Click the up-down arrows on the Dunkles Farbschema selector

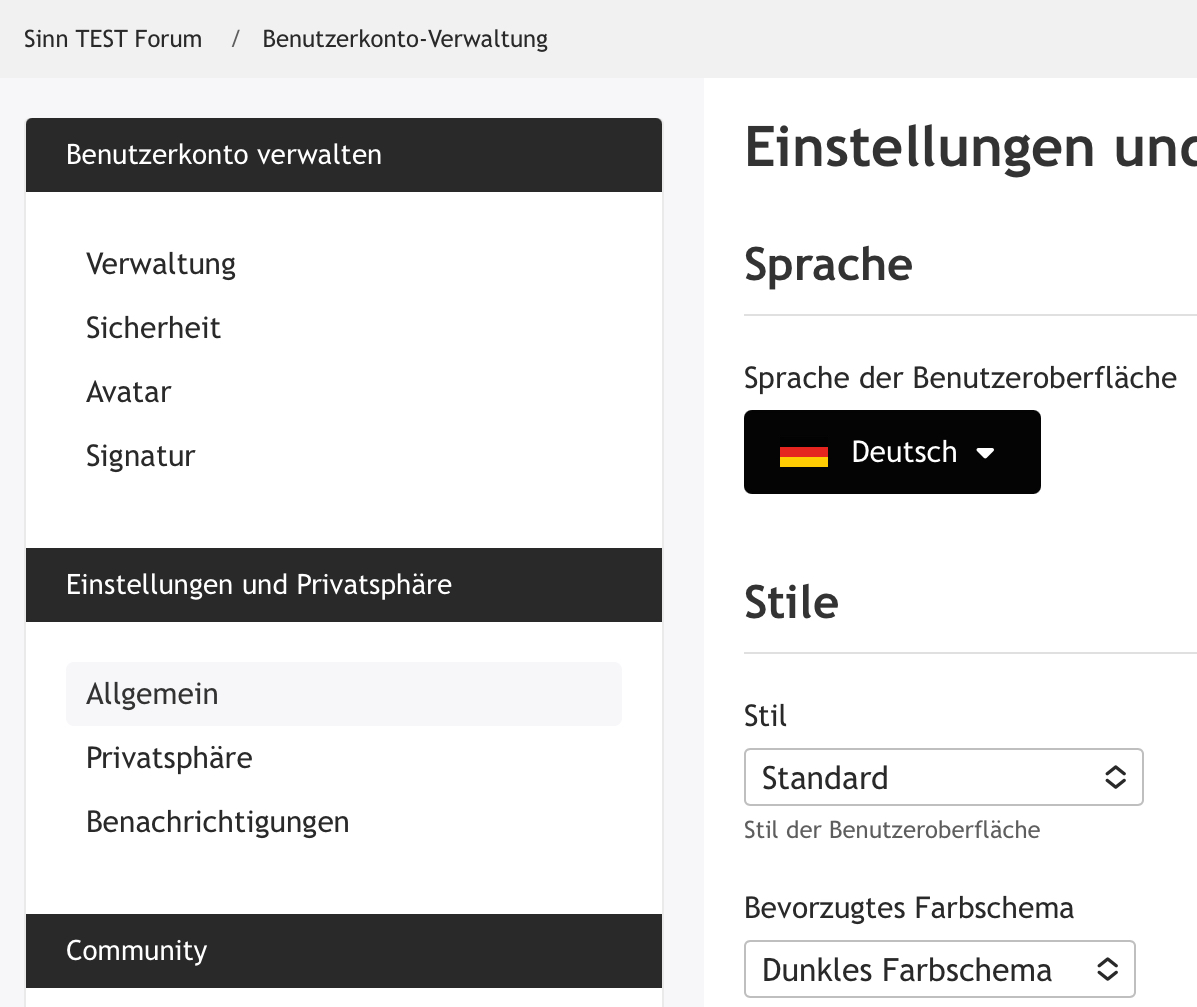point(1107,969)
